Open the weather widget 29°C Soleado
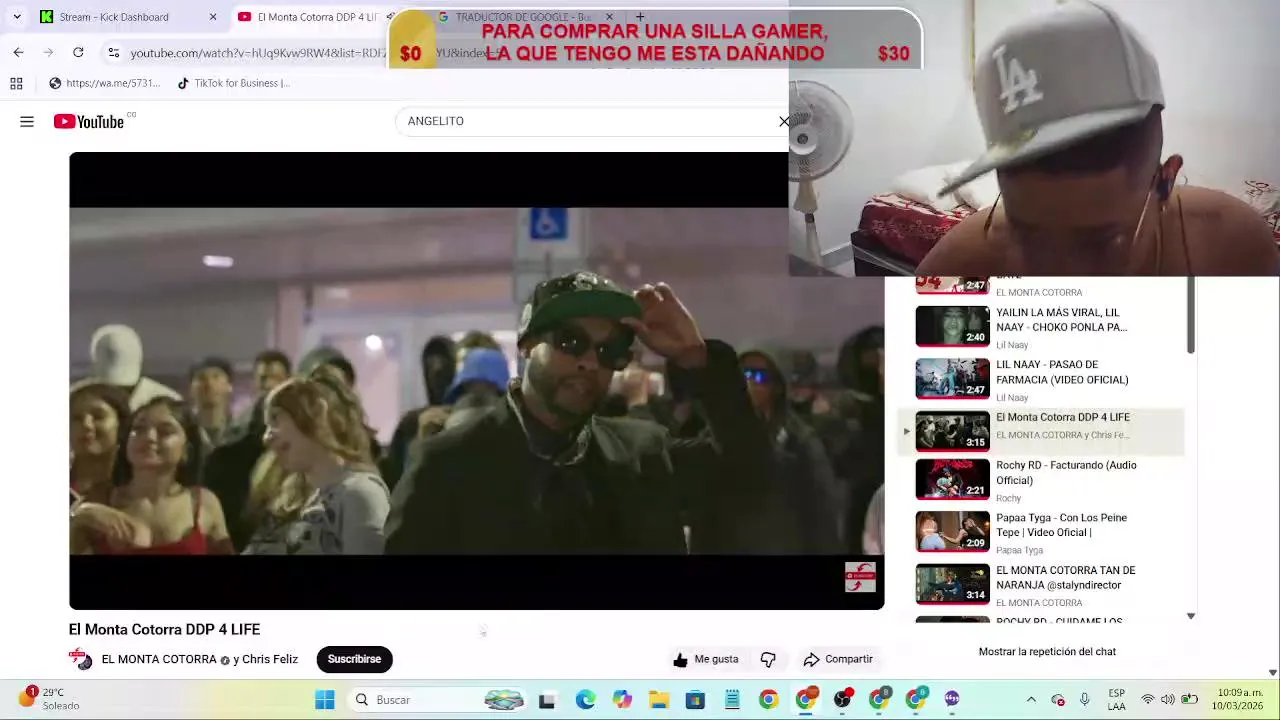The height and width of the screenshot is (720, 1280). pyautogui.click(x=48, y=699)
